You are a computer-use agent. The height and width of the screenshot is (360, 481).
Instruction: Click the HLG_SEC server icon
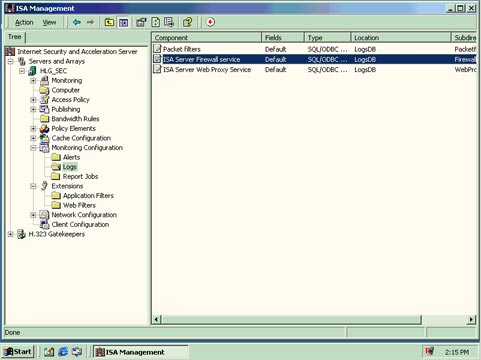pyautogui.click(x=33, y=71)
